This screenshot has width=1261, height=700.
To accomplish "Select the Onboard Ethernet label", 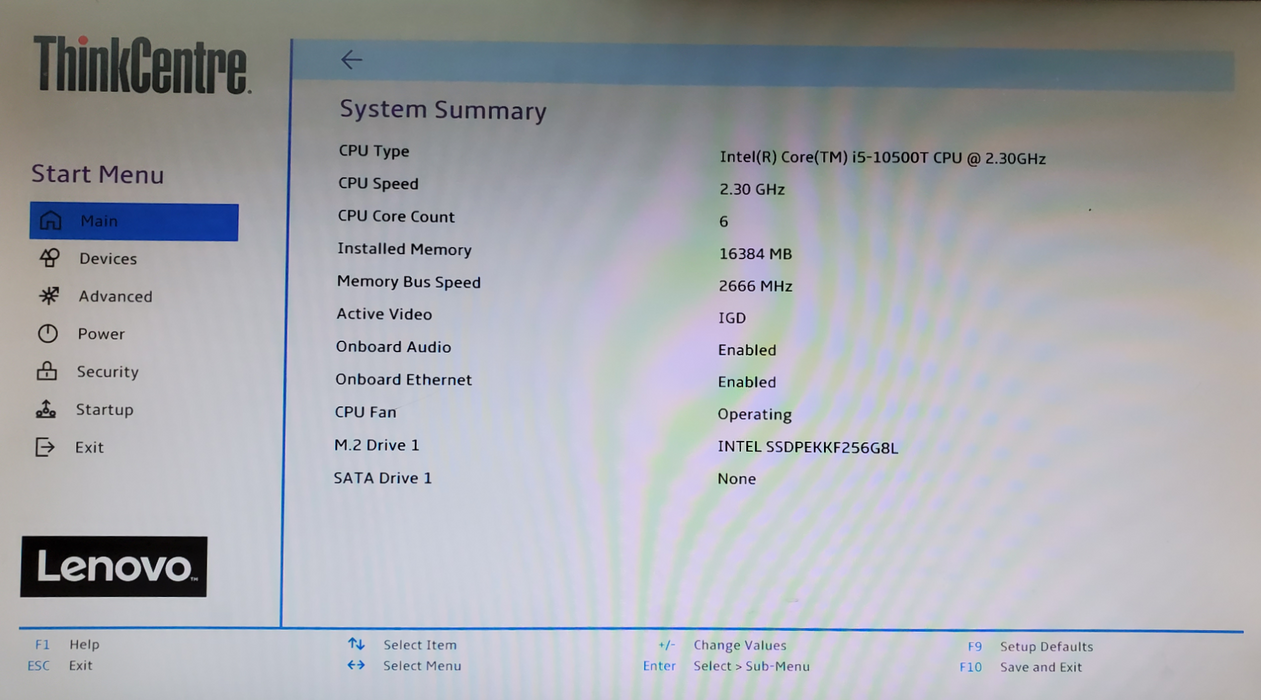I will 403,380.
